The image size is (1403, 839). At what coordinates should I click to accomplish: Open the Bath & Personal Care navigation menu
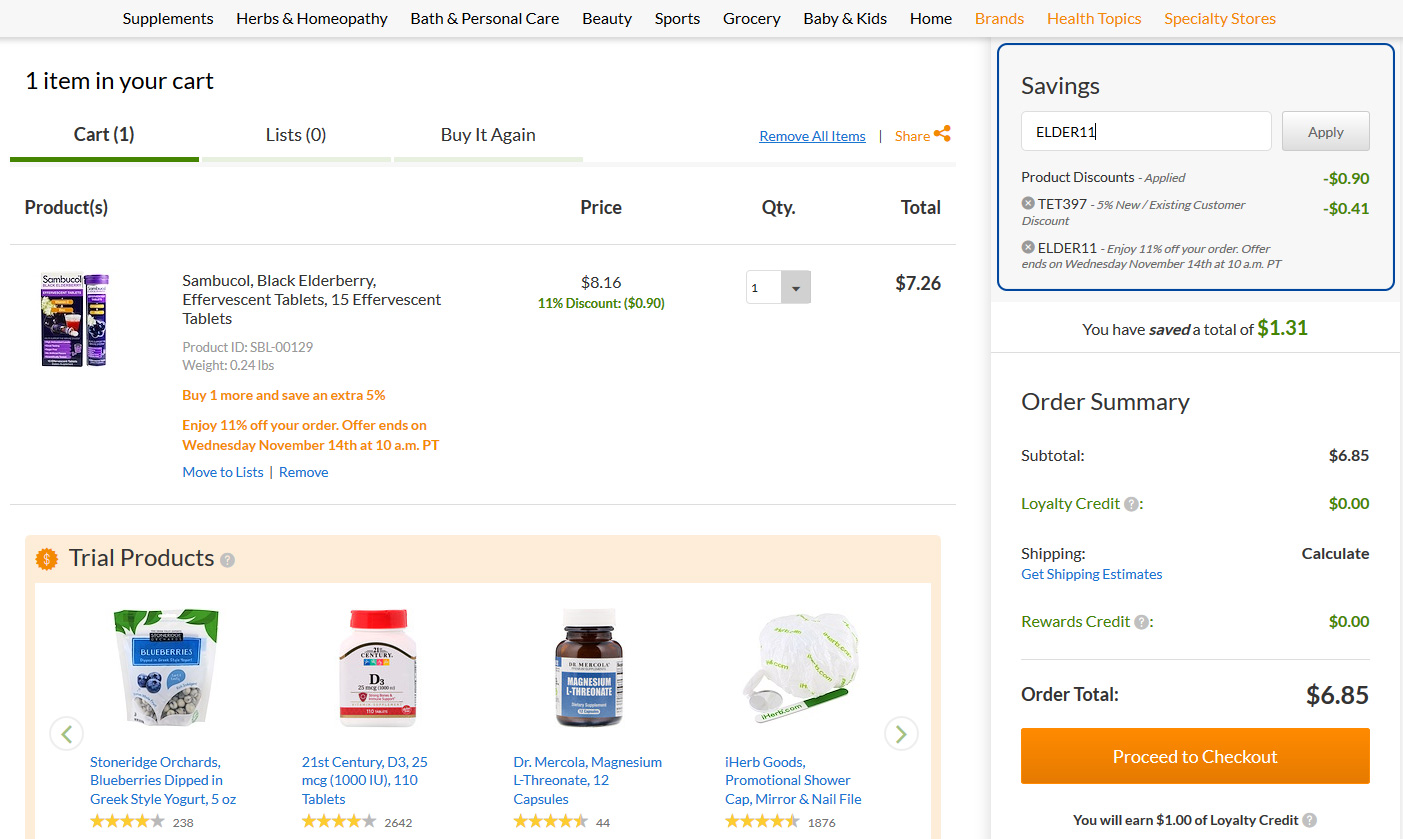tap(485, 18)
